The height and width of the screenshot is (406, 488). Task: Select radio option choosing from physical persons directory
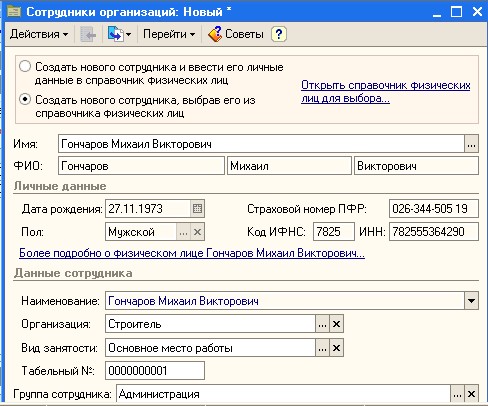click(x=25, y=100)
